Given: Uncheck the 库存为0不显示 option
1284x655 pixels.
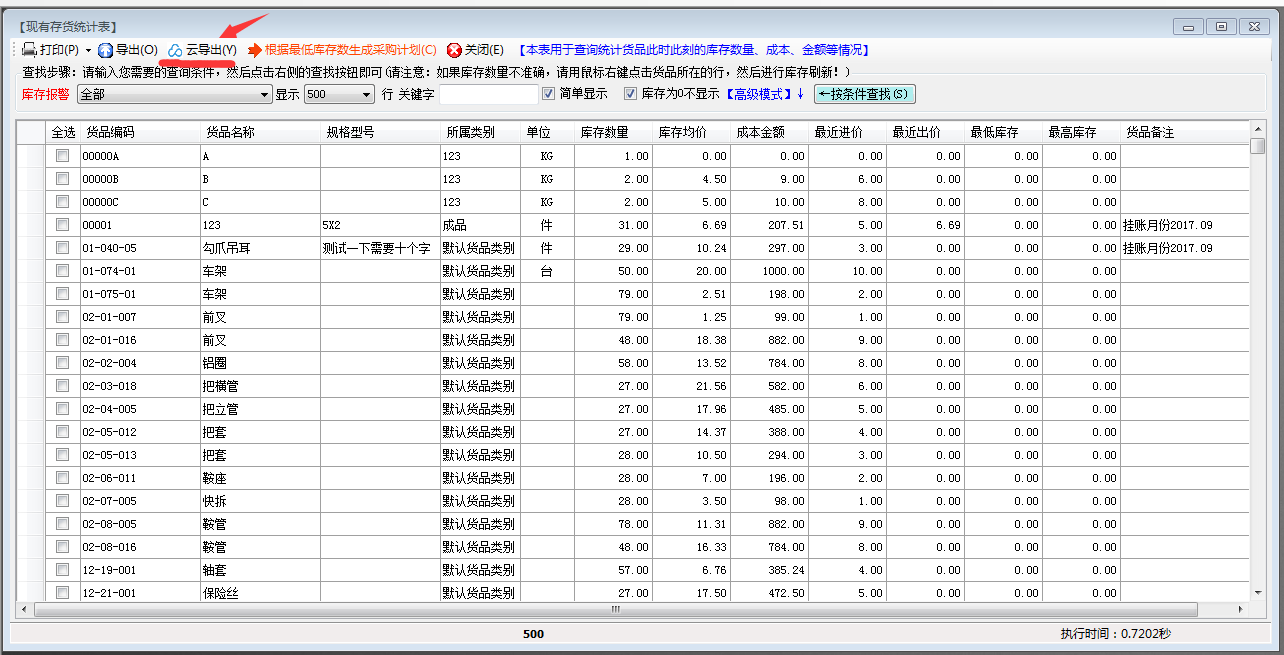Looking at the screenshot, I should 630,94.
